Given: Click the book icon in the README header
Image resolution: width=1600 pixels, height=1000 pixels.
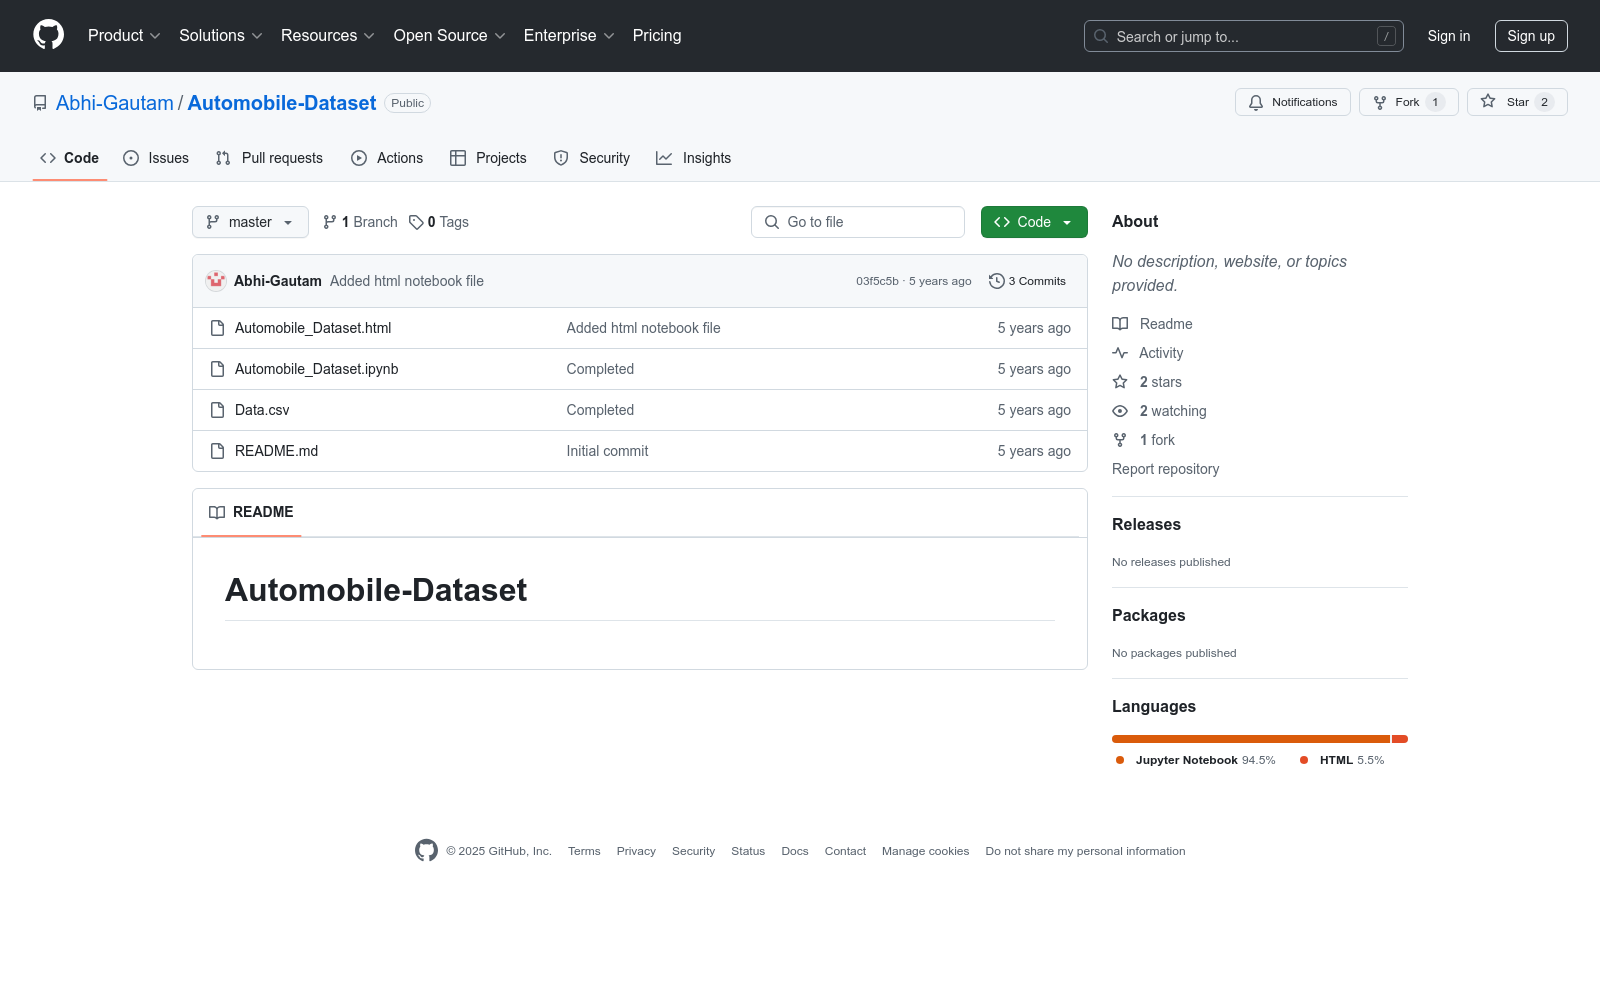Looking at the screenshot, I should [x=217, y=512].
